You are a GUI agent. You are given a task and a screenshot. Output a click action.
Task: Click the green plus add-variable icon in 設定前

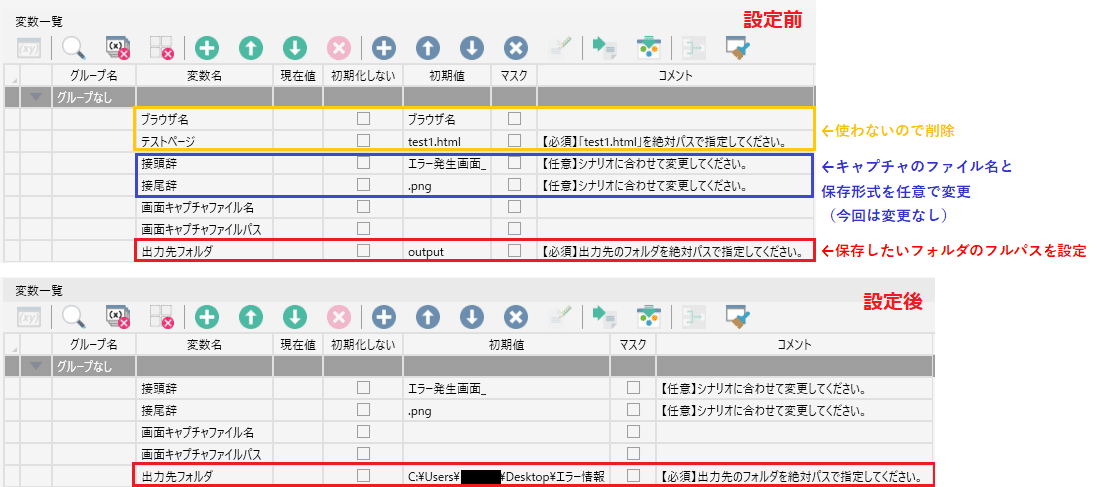pyautogui.click(x=206, y=48)
